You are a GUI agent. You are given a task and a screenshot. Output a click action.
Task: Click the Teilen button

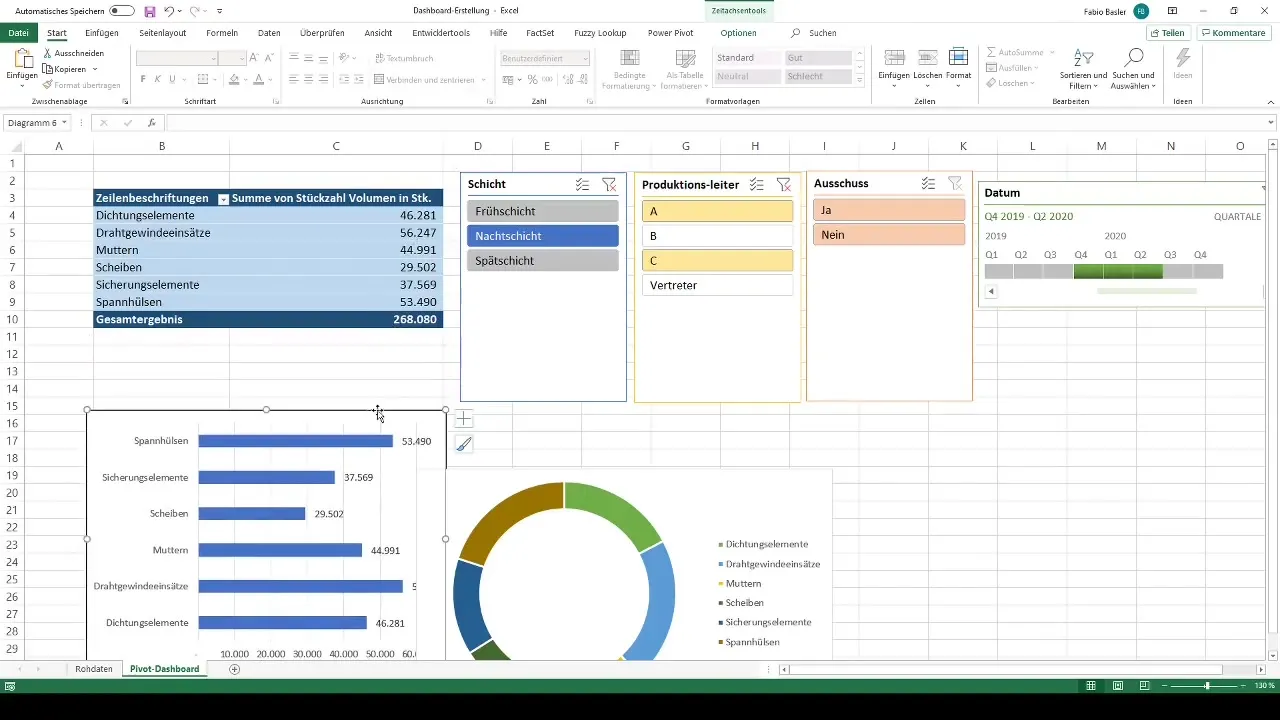click(1167, 33)
